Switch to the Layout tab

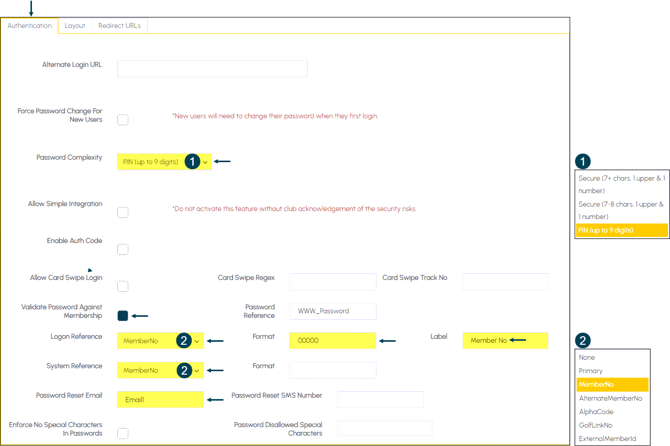point(75,26)
